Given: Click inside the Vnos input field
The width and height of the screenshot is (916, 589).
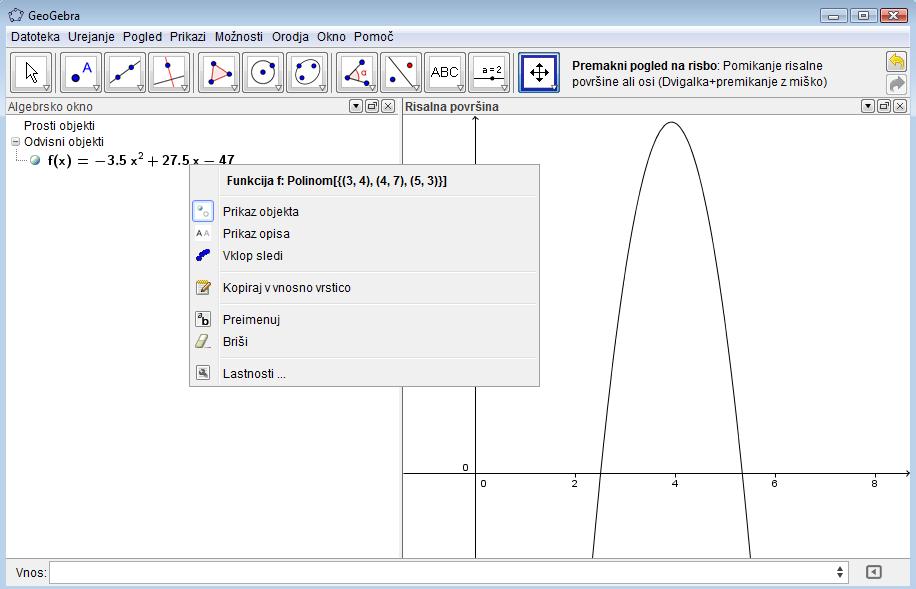Looking at the screenshot, I should [440, 572].
